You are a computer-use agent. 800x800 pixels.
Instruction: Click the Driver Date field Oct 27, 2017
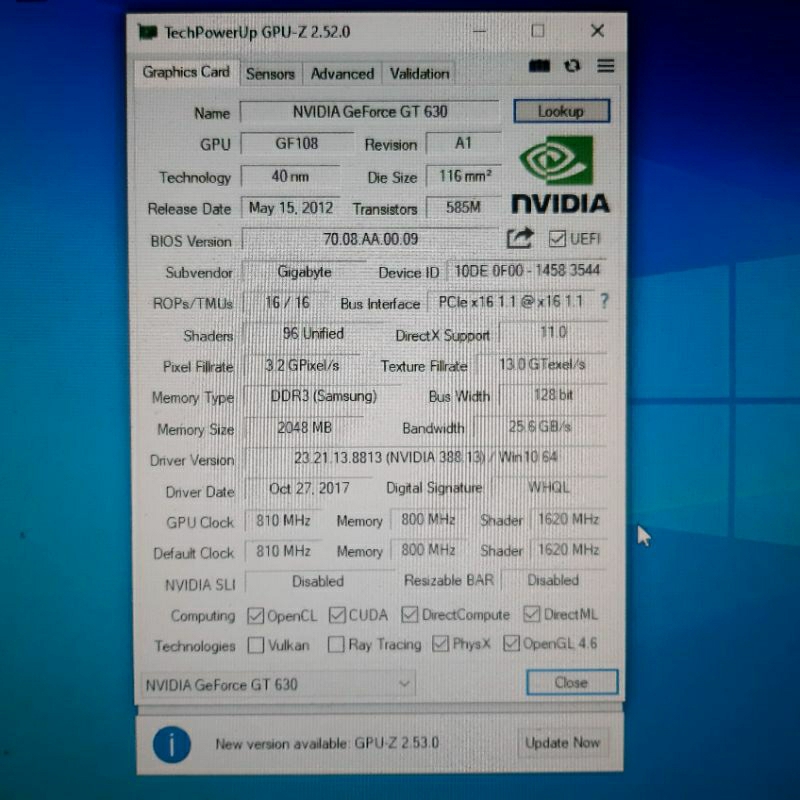click(x=309, y=488)
